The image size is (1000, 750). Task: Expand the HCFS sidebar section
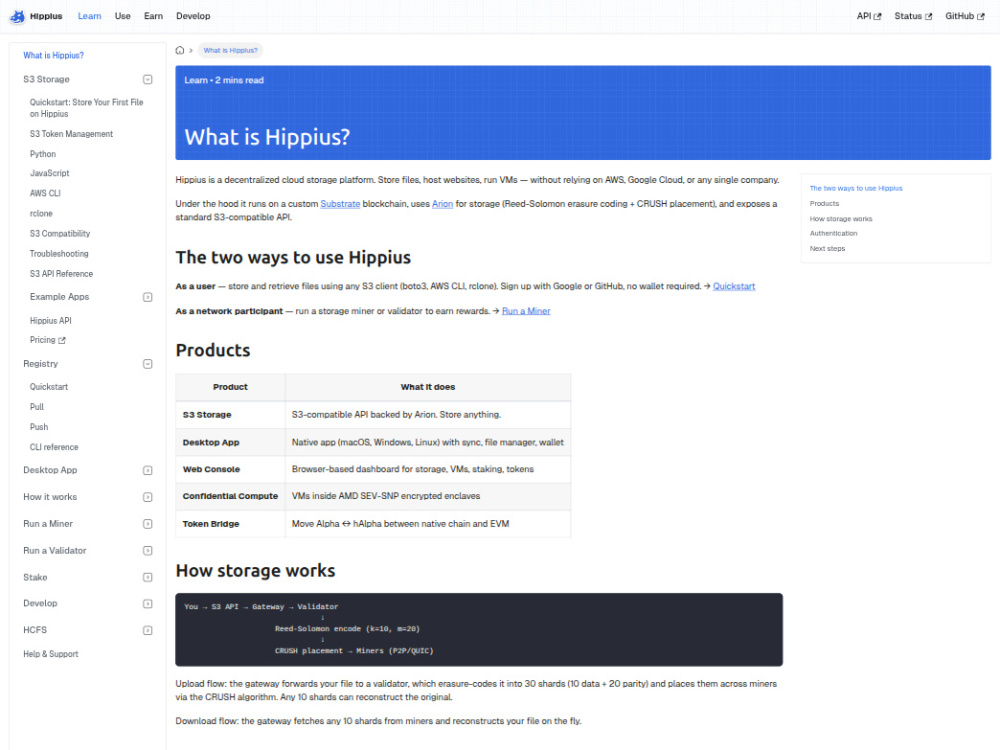[x=147, y=631]
